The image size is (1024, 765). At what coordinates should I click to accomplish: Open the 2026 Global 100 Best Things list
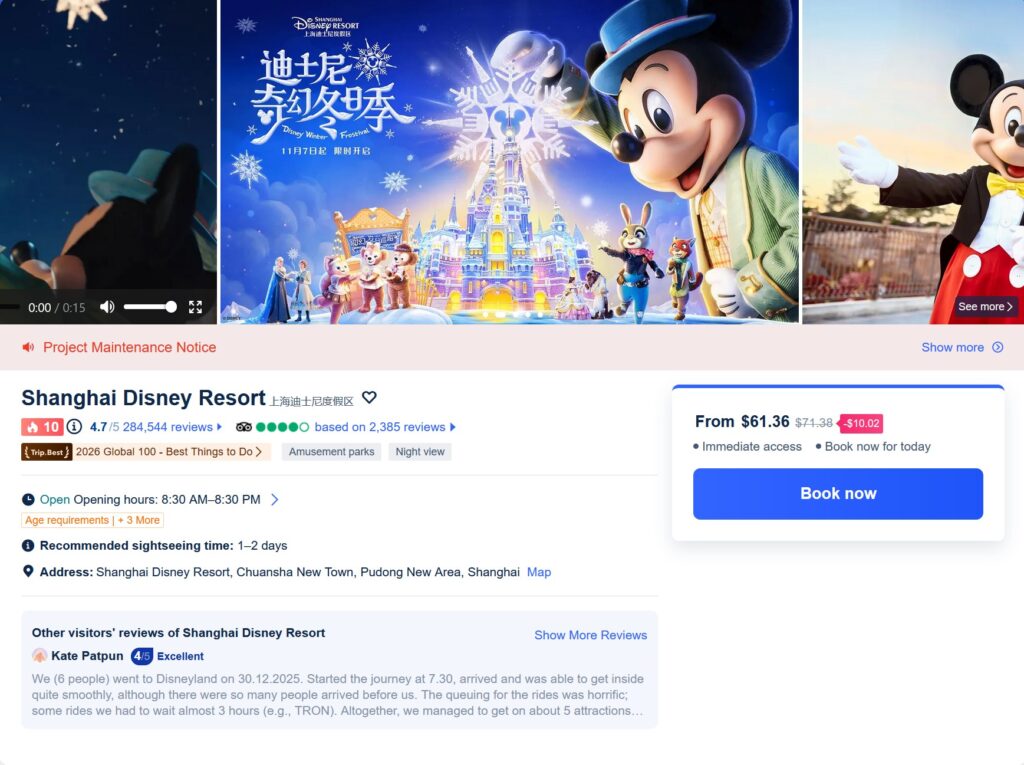click(x=168, y=451)
